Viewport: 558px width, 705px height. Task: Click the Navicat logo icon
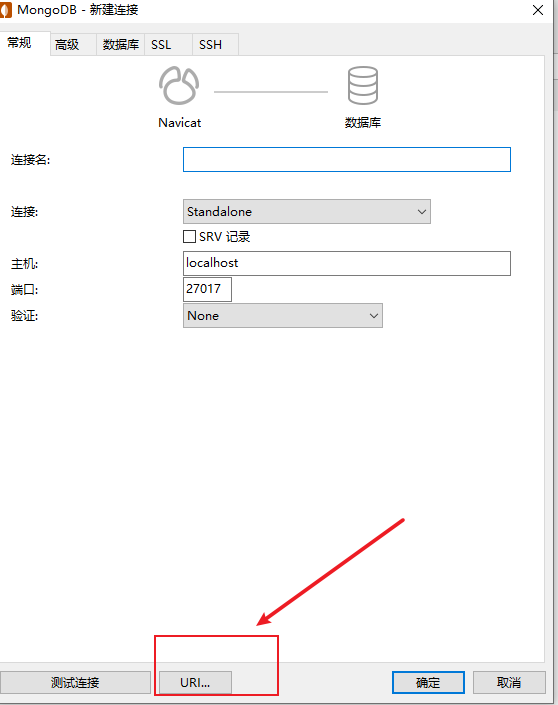(x=179, y=85)
